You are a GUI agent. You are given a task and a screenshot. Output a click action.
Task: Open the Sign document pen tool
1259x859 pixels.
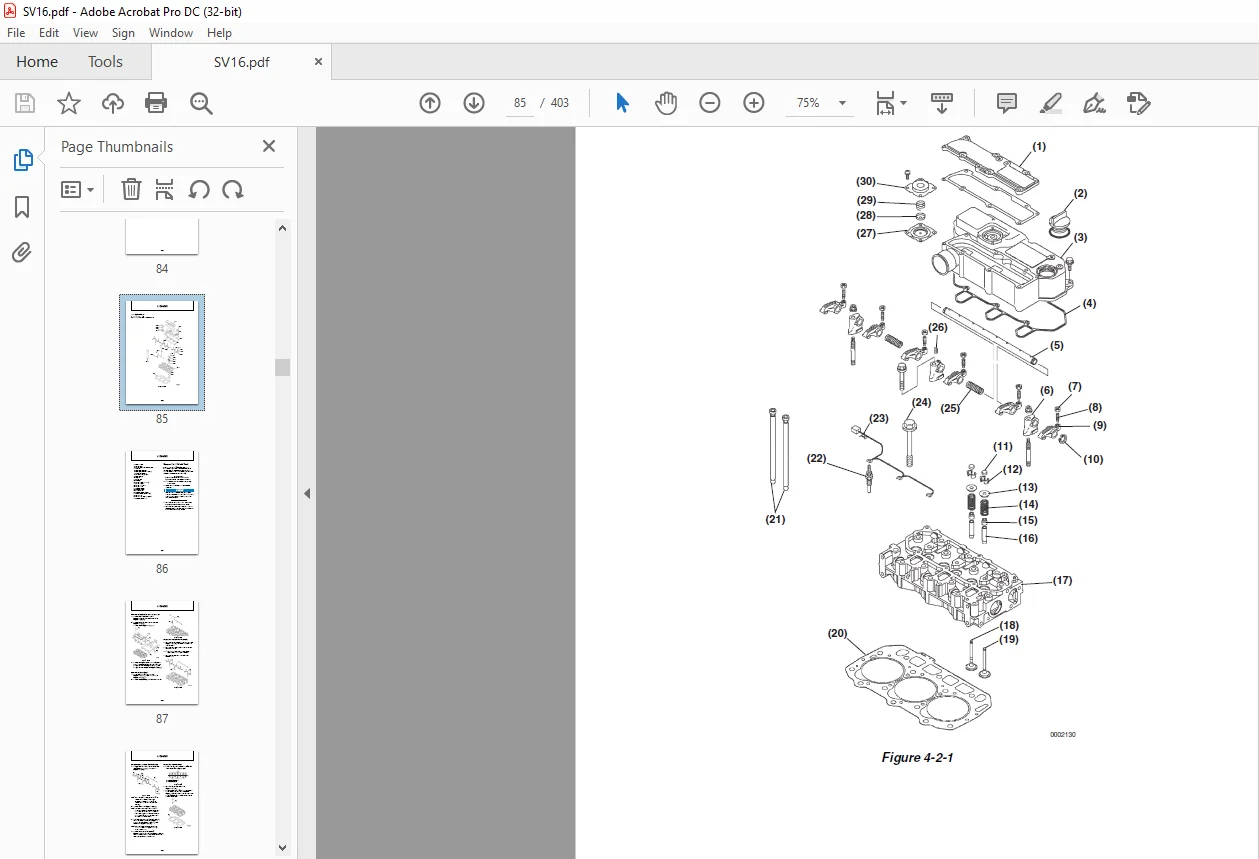click(1094, 103)
